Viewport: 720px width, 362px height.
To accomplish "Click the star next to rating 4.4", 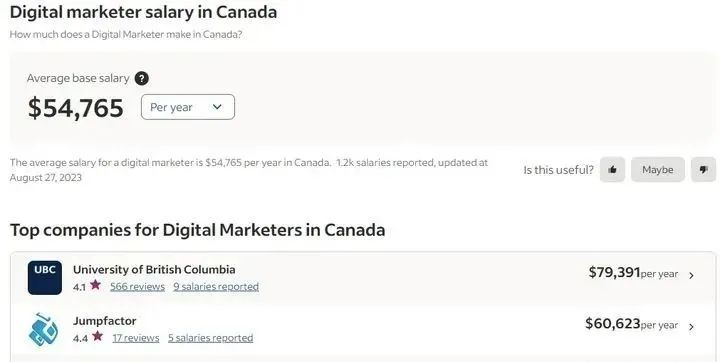I will [x=97, y=336].
